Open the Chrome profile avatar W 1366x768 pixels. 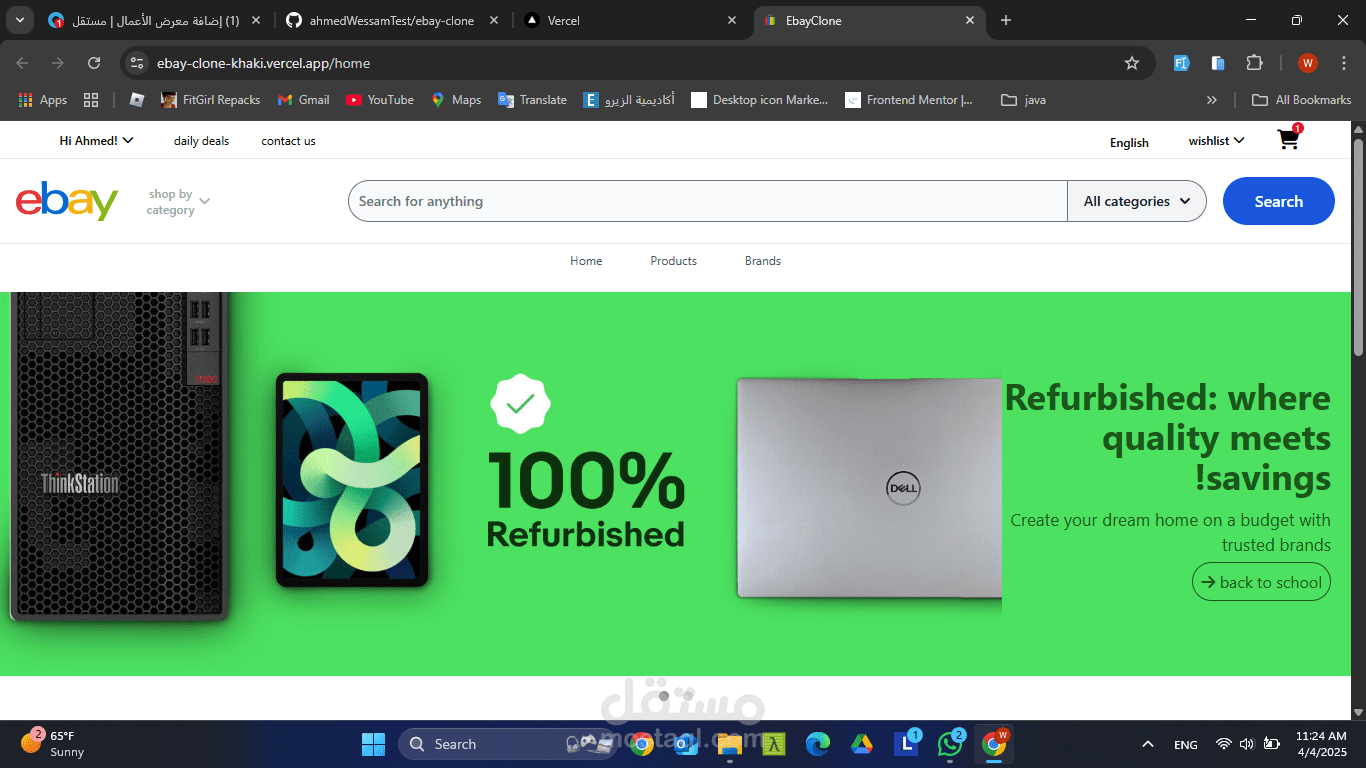1308,63
